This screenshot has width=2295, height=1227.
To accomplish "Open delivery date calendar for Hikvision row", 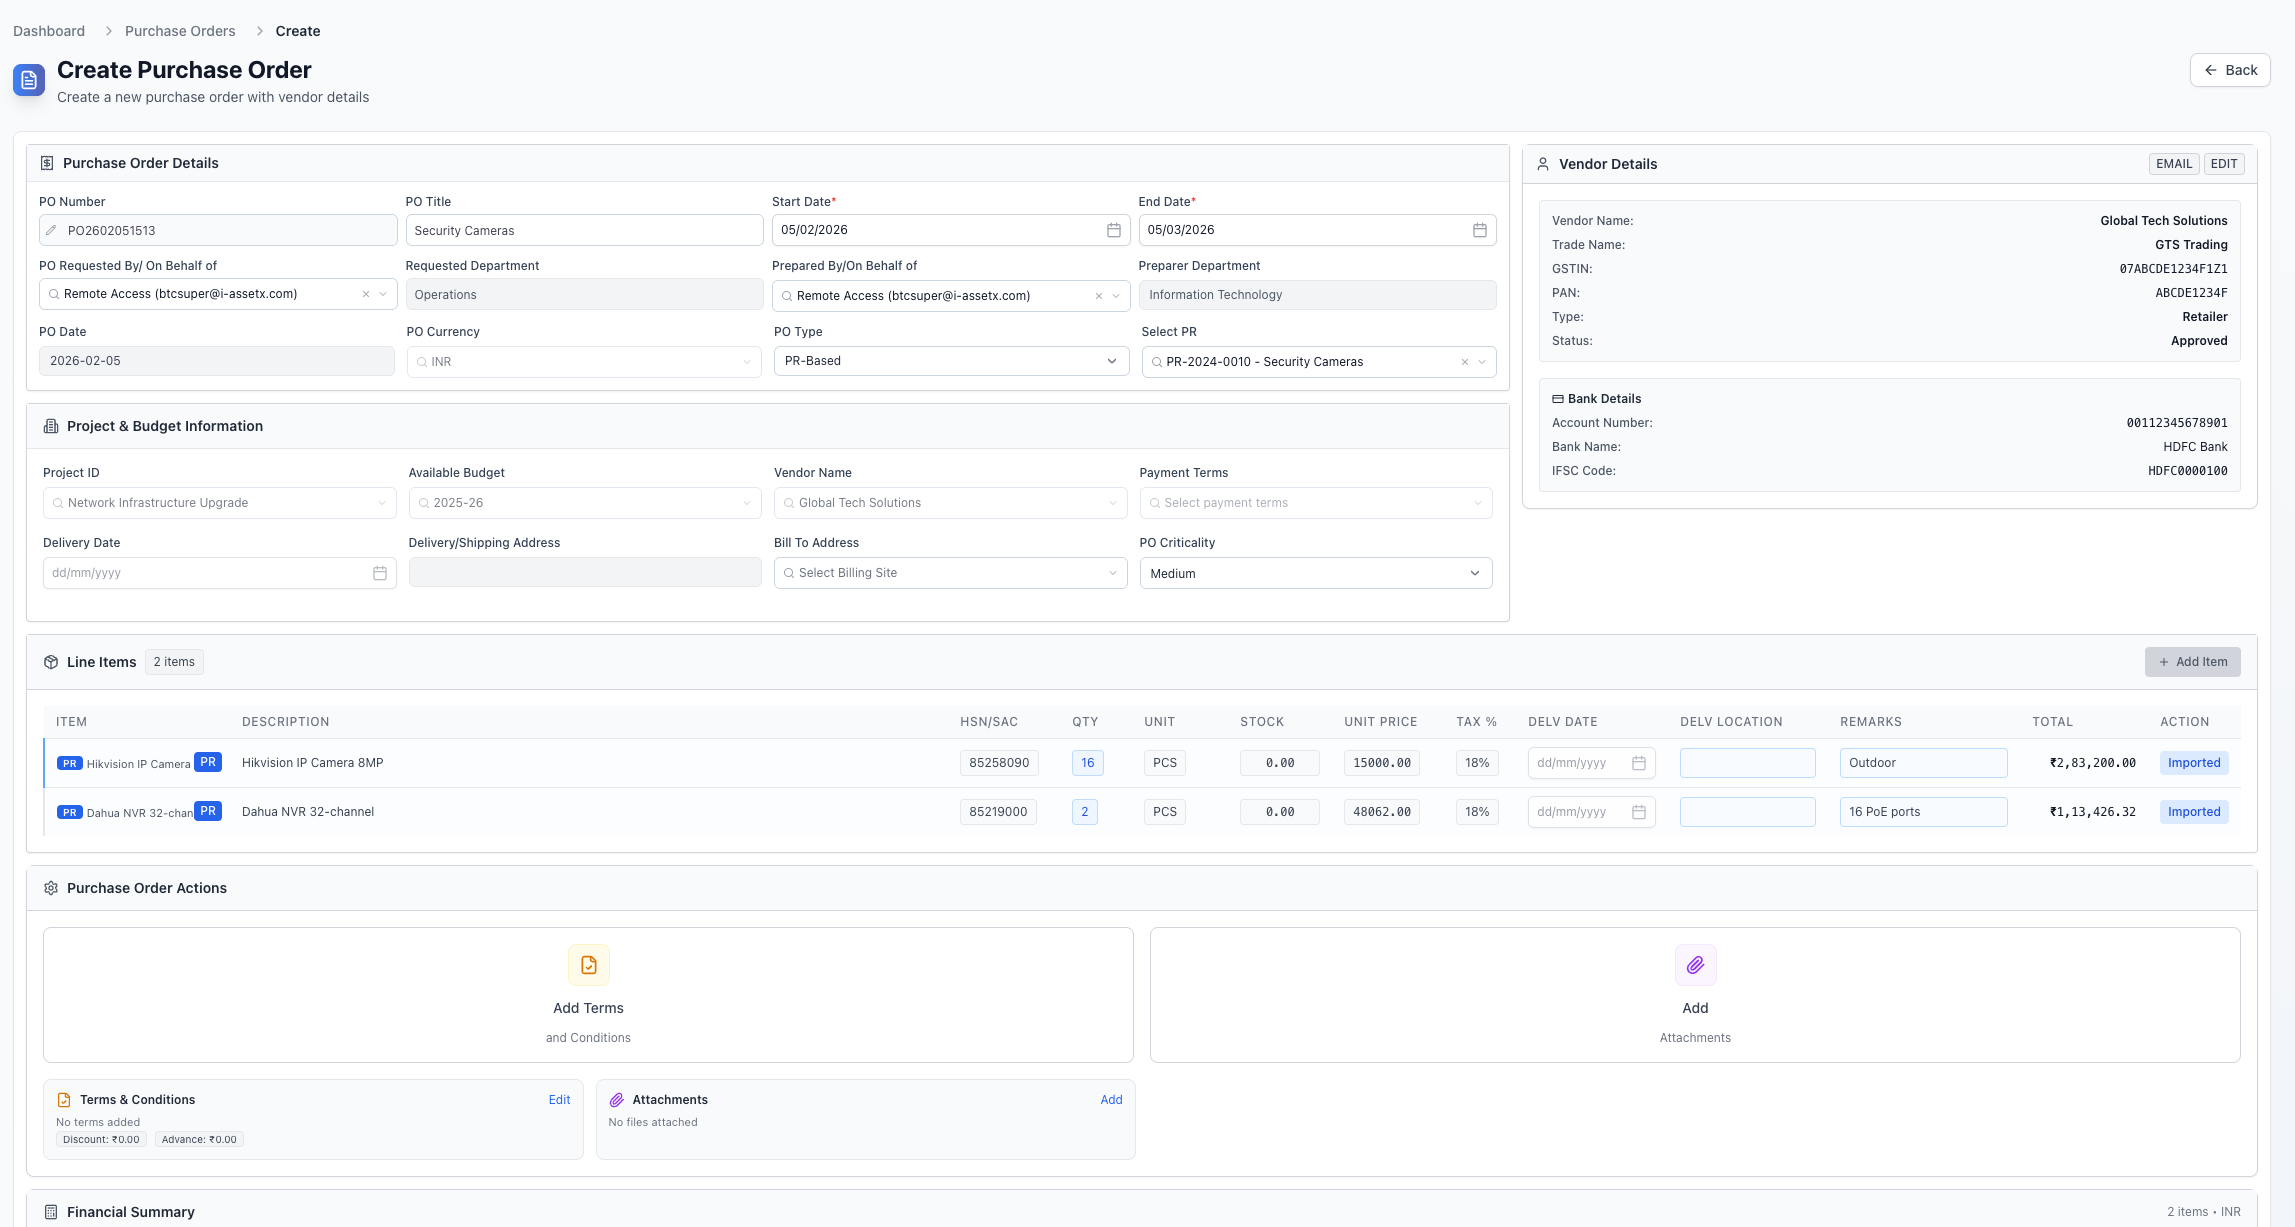I will [1639, 763].
